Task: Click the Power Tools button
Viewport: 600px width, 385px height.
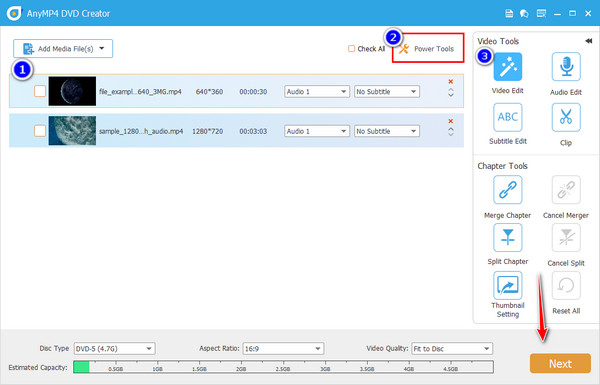Action: [428, 48]
